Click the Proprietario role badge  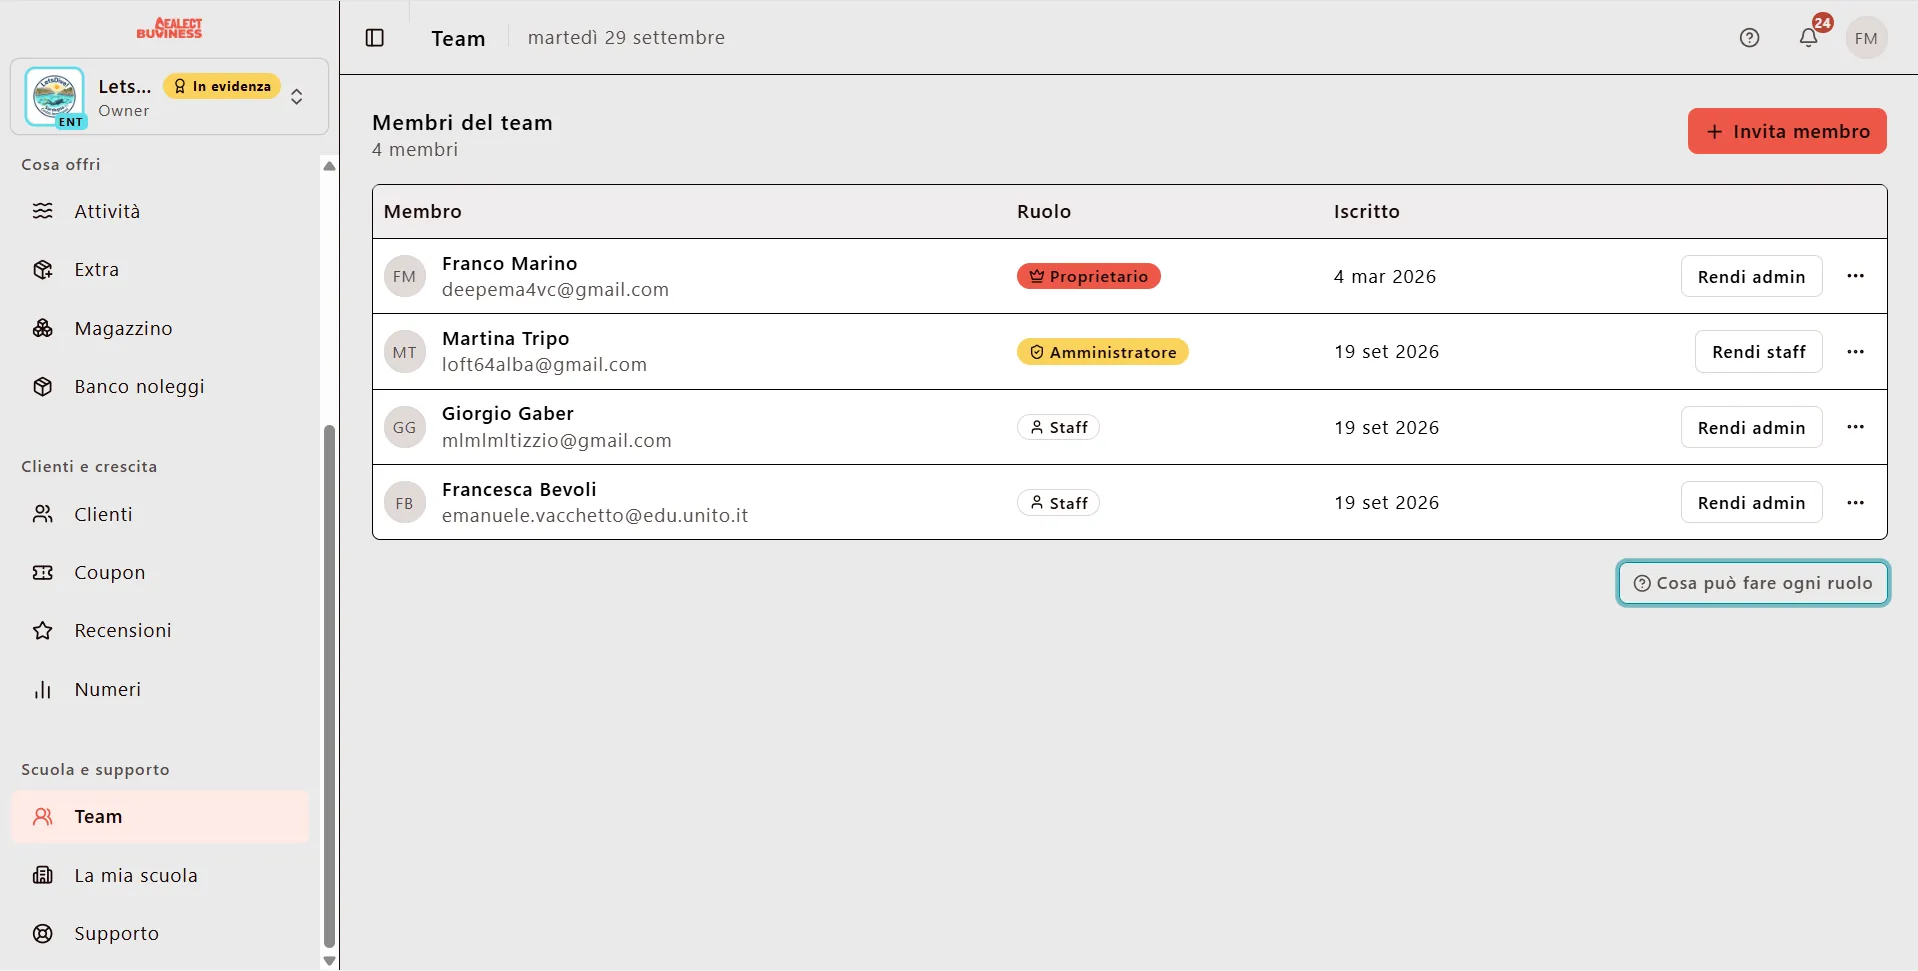point(1088,276)
